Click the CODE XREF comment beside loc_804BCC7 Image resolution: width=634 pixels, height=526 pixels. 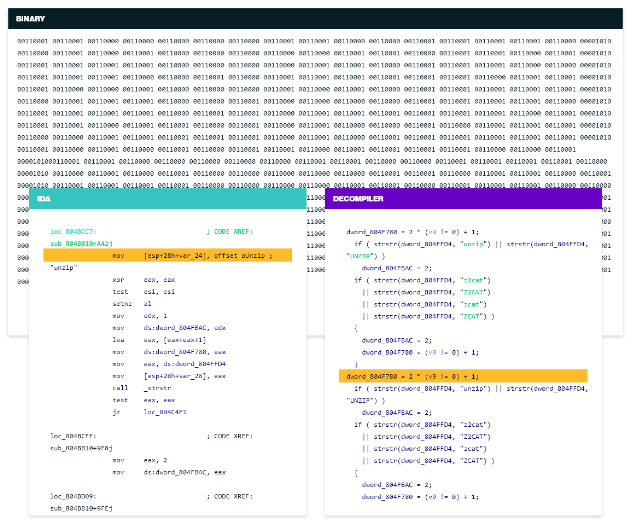(230, 232)
